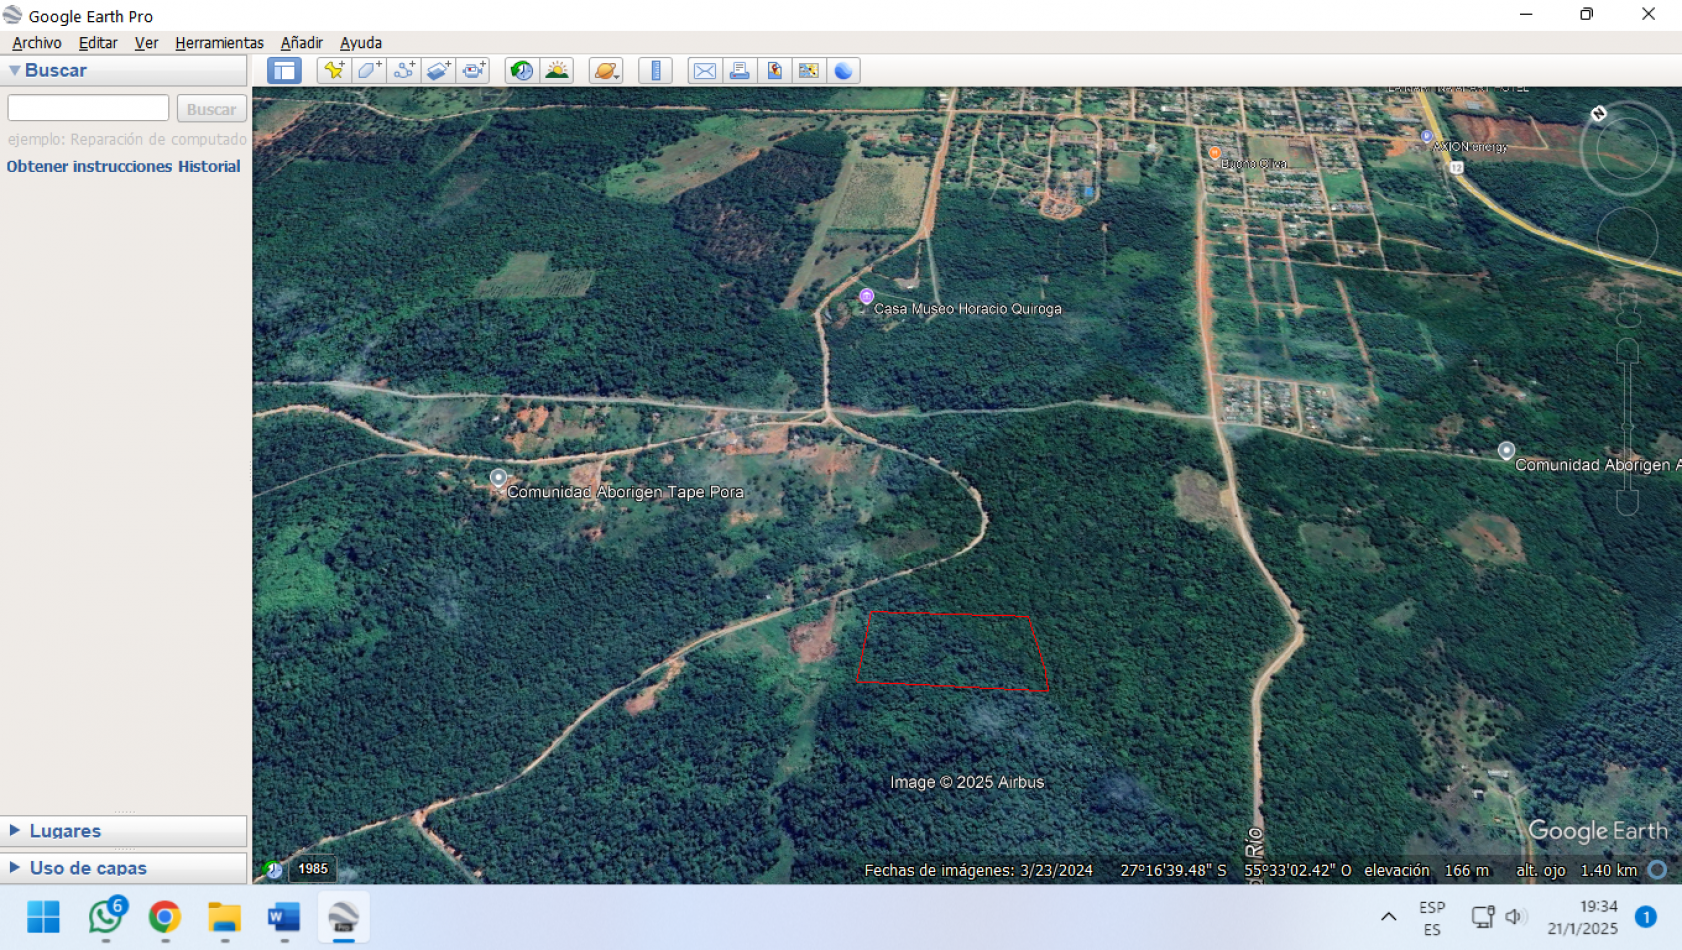Image resolution: width=1682 pixels, height=950 pixels.
Task: Choose the Add Image Overlay tool
Action: pos(439,71)
